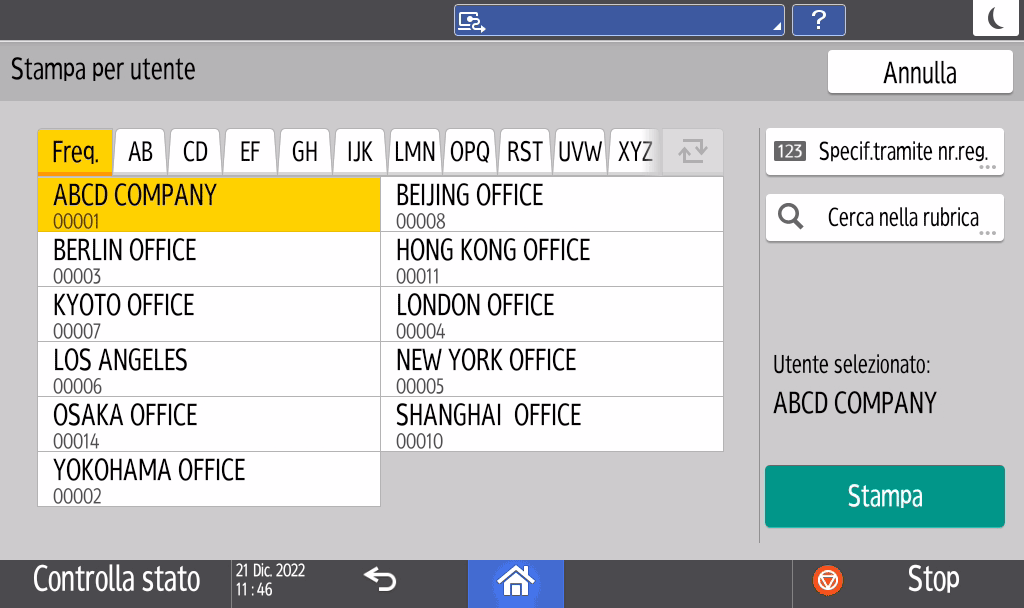
Task: Select the Freq. tab
Action: [x=75, y=152]
